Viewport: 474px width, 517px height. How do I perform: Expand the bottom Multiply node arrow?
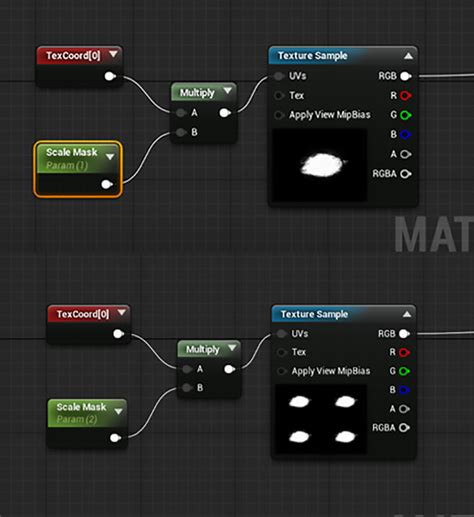(x=232, y=348)
